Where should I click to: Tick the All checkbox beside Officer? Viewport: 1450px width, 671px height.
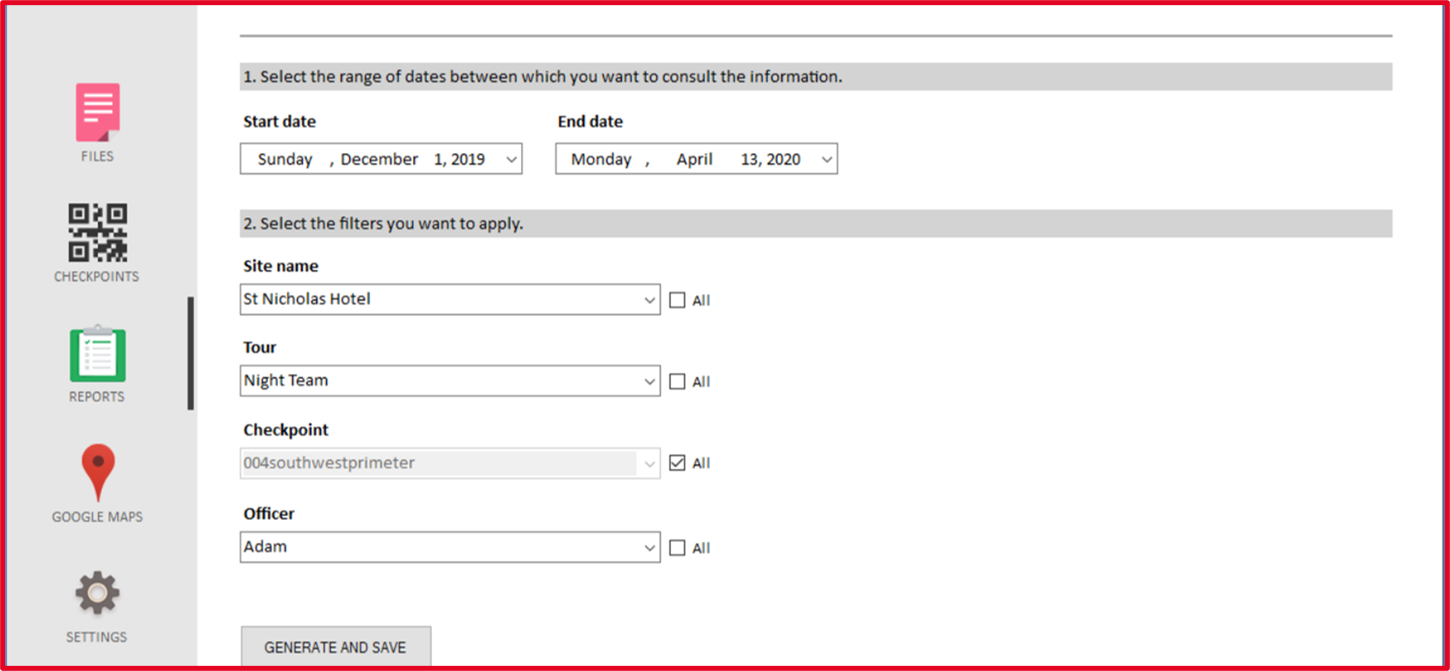677,548
